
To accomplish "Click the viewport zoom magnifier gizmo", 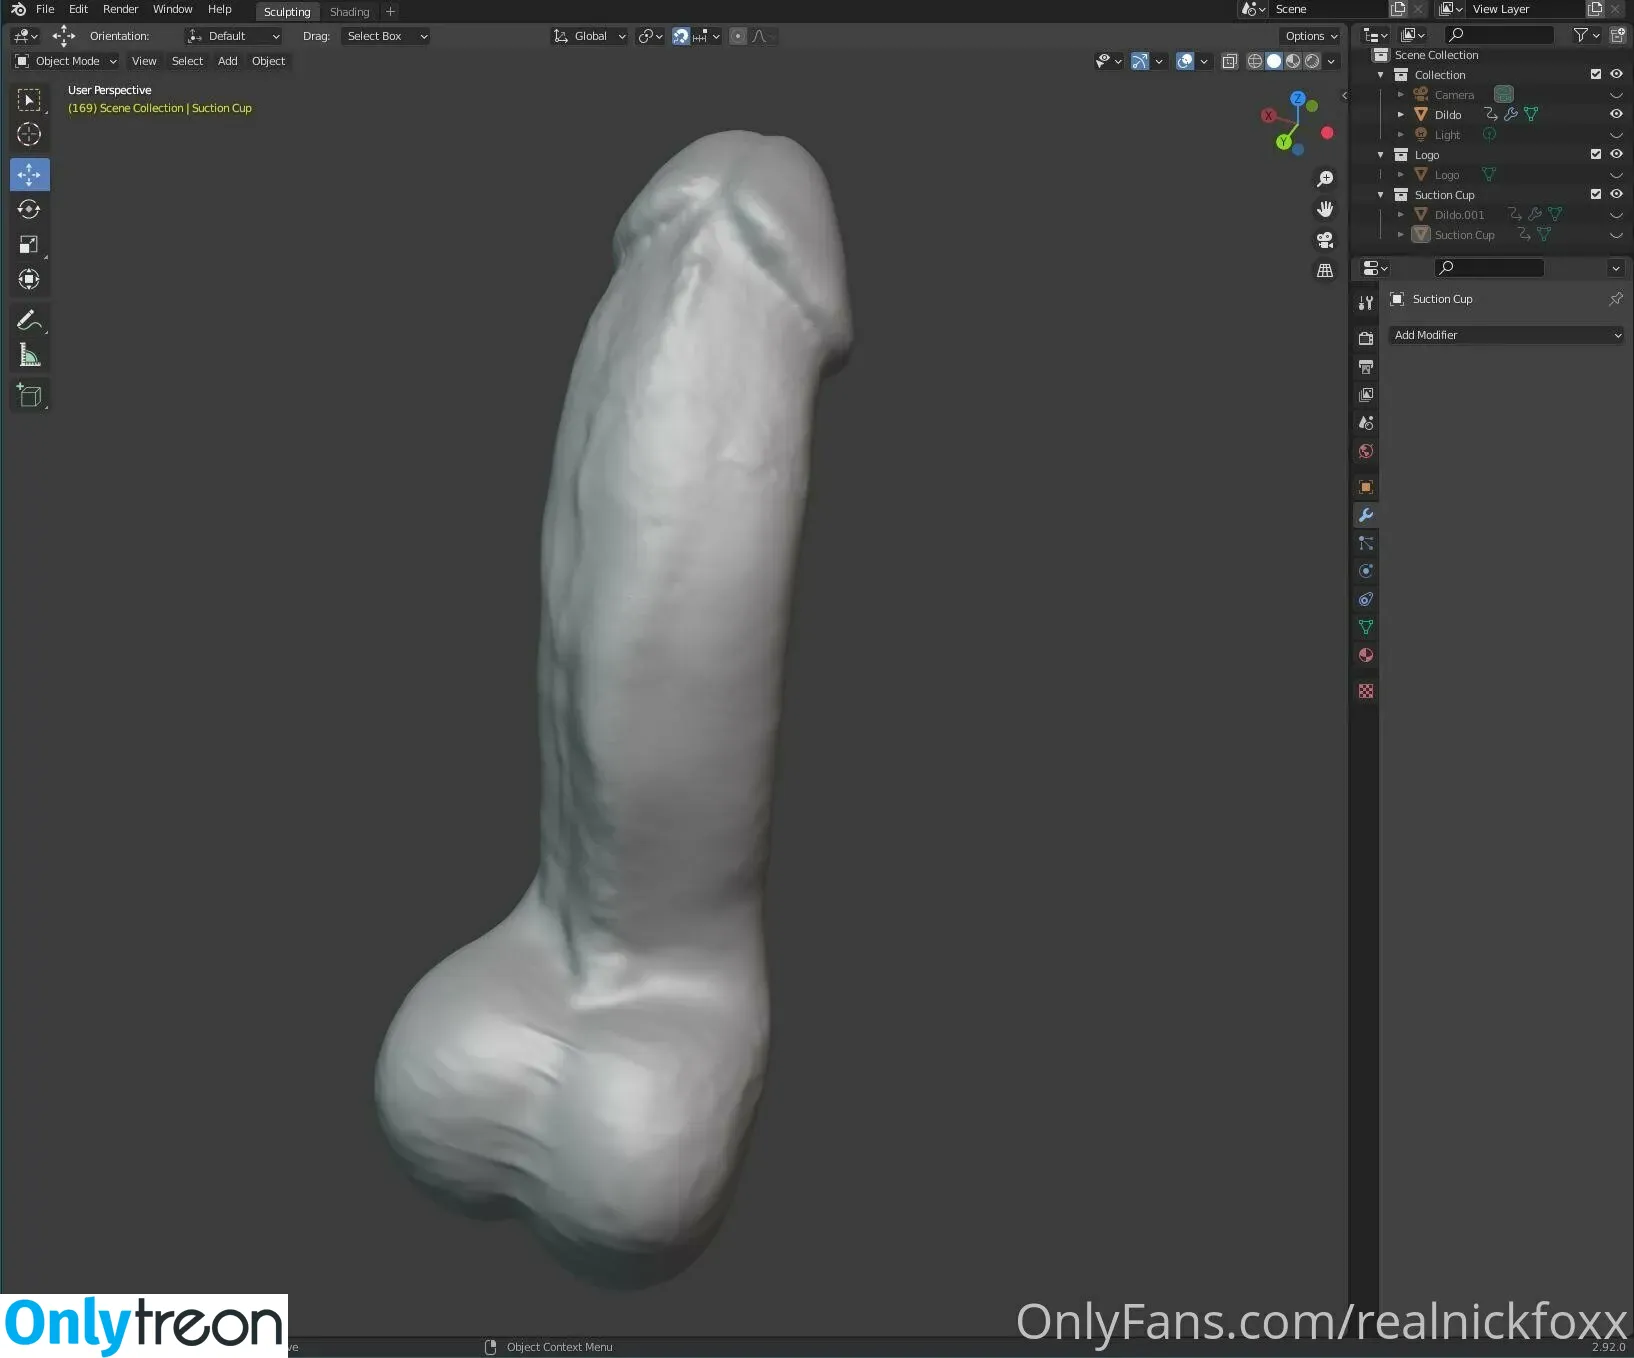I will (1325, 179).
